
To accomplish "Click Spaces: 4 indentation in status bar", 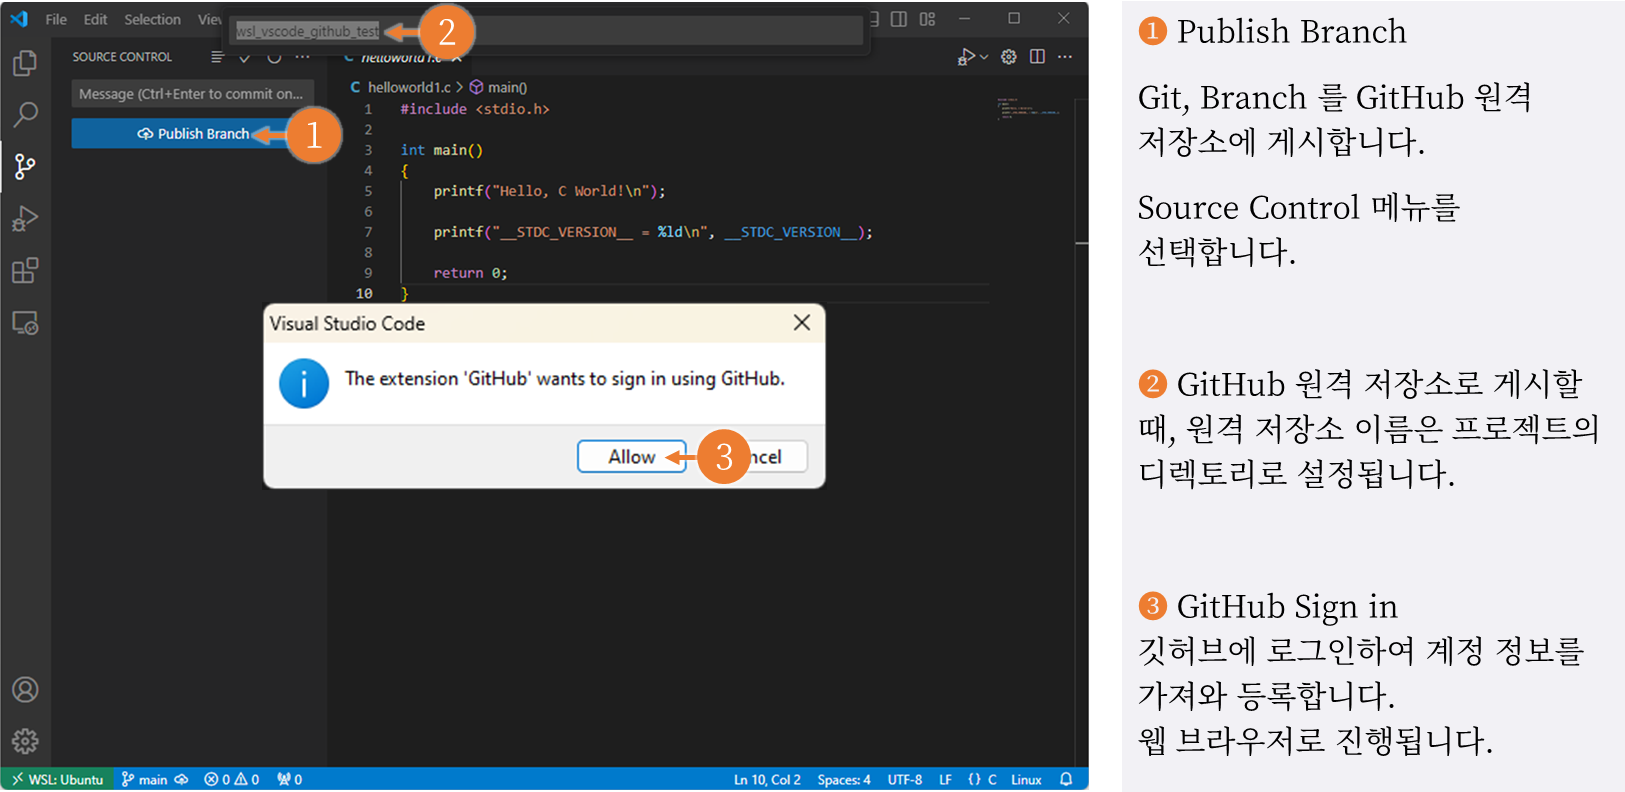I will click(844, 780).
